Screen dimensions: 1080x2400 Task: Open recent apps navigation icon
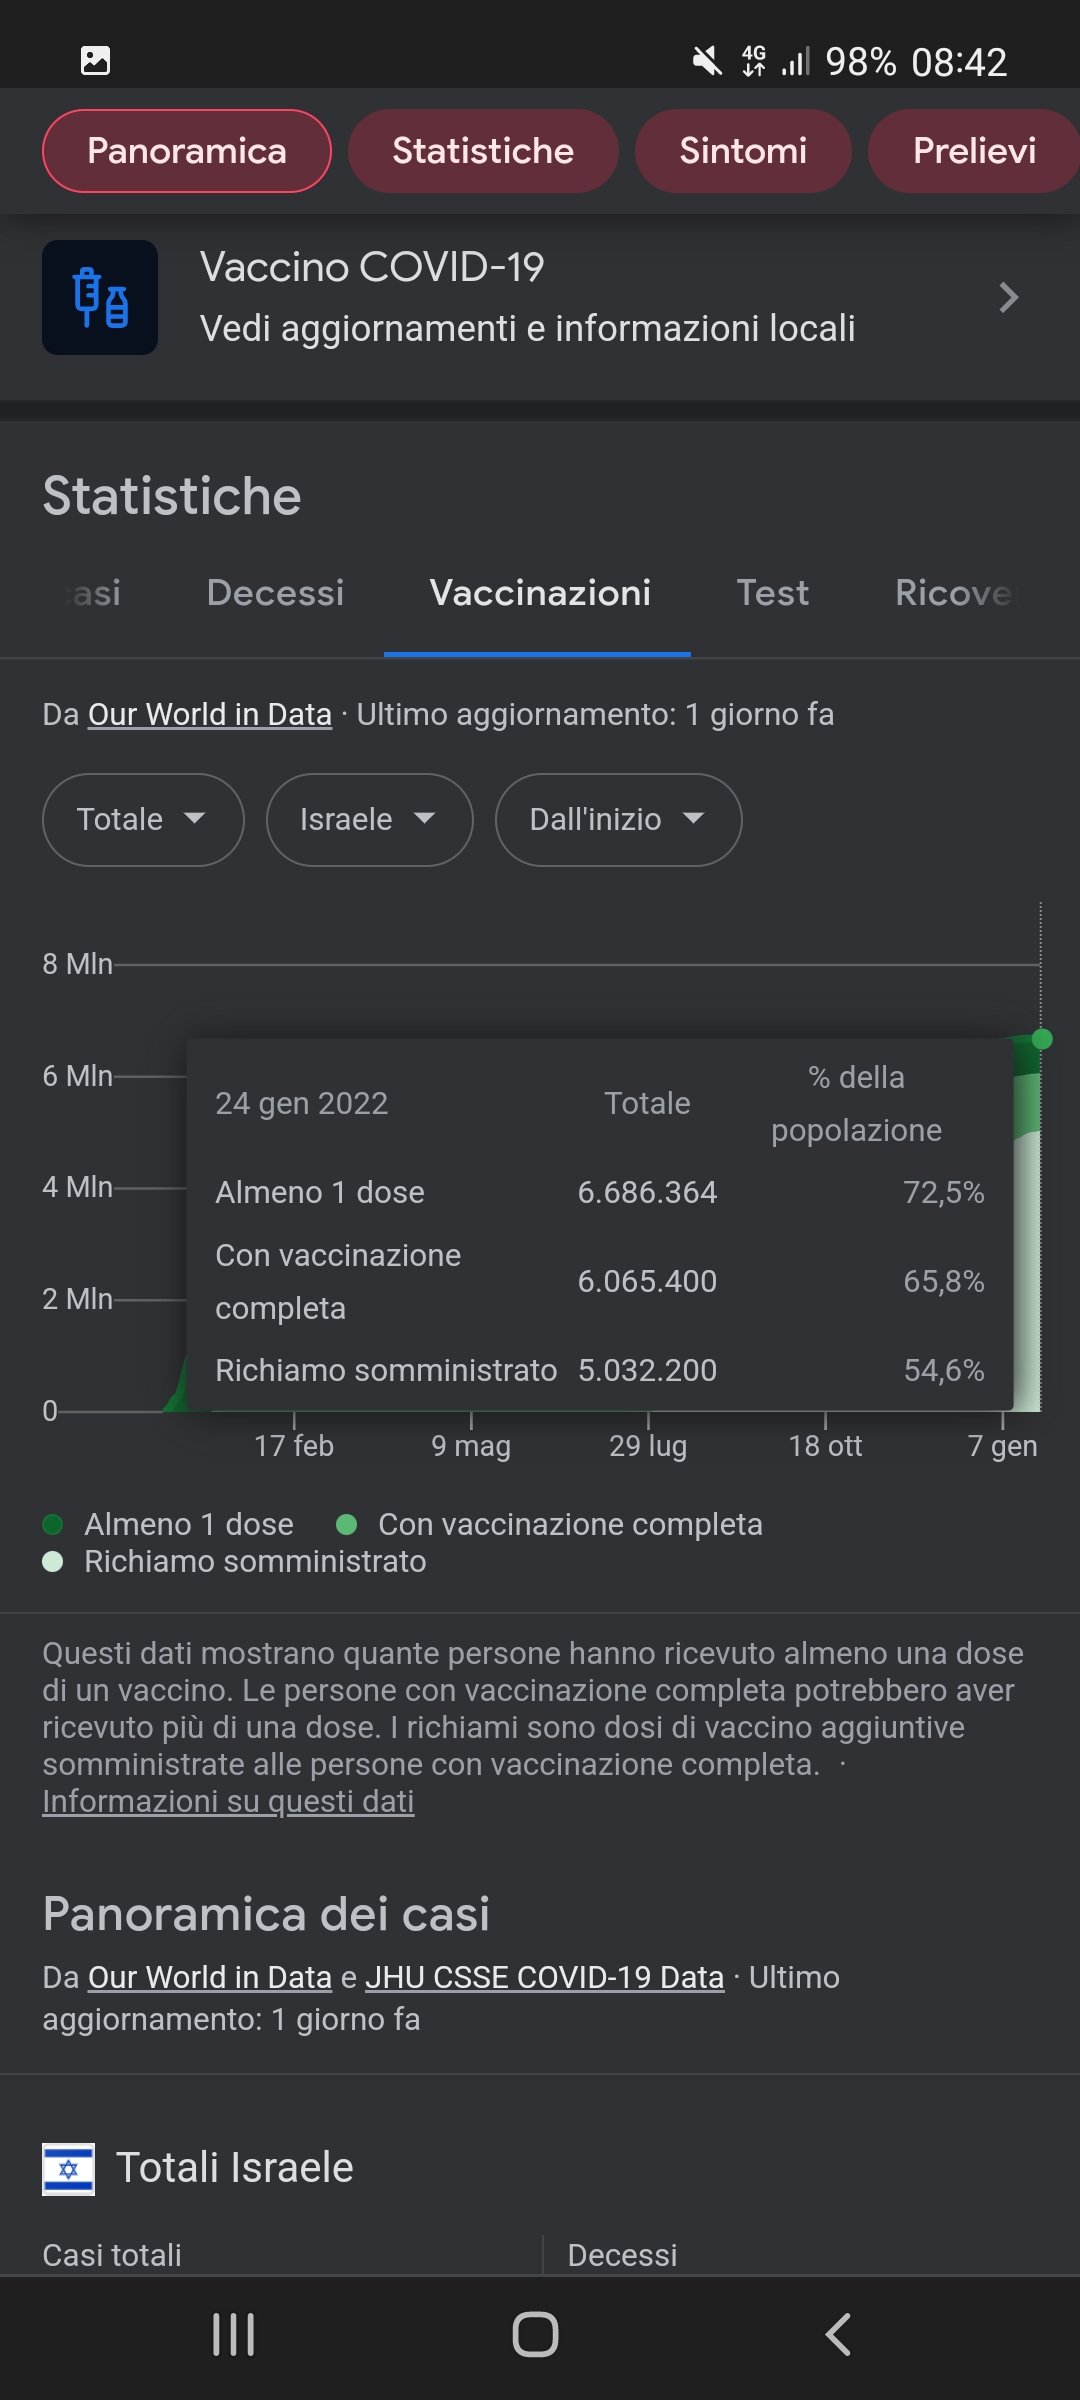[x=233, y=2335]
